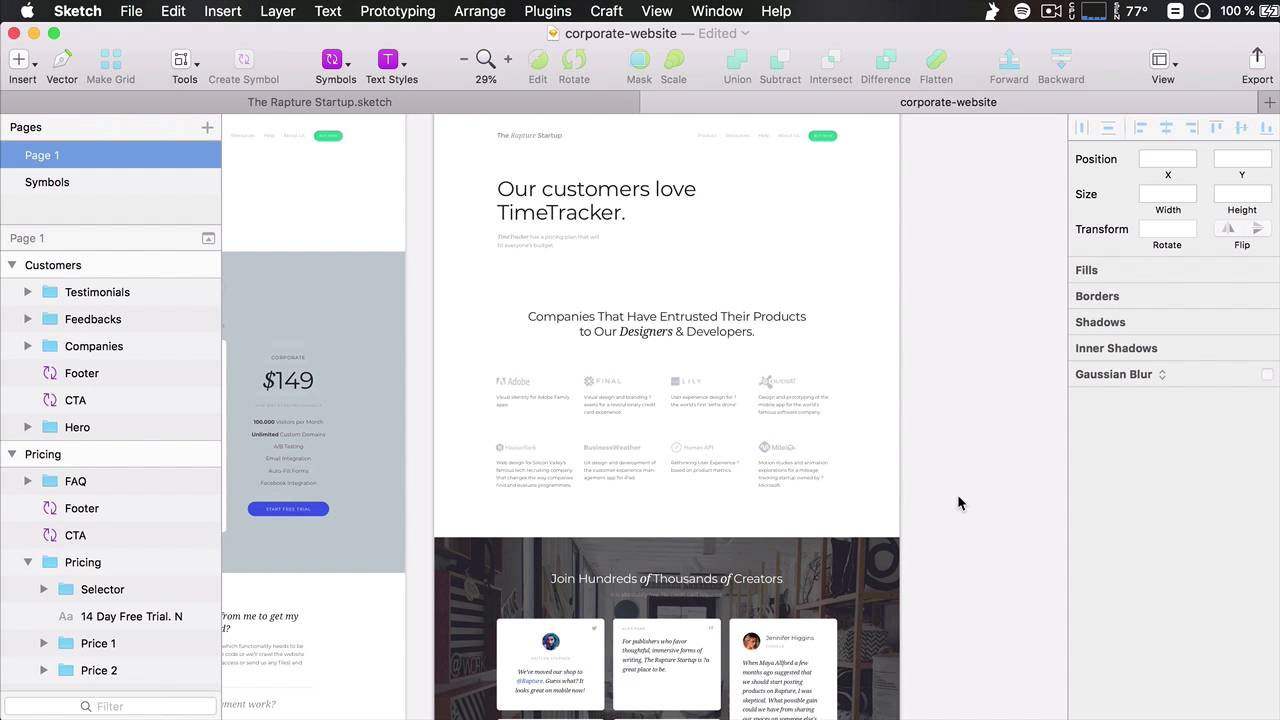Select the '14 Day Free Trial. N' text layer
The width and height of the screenshot is (1280, 720).
(110, 616)
